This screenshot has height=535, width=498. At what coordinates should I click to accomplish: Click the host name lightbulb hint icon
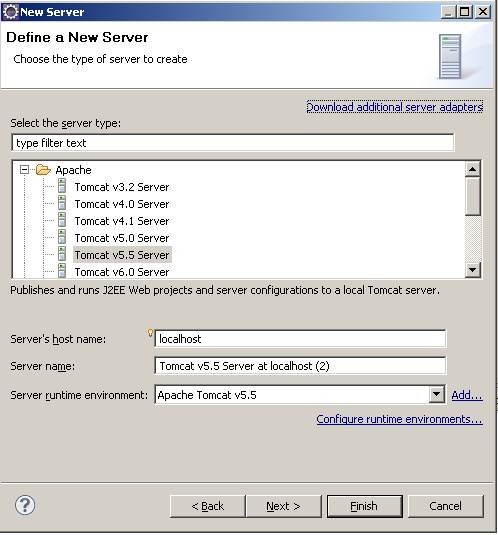(150, 333)
